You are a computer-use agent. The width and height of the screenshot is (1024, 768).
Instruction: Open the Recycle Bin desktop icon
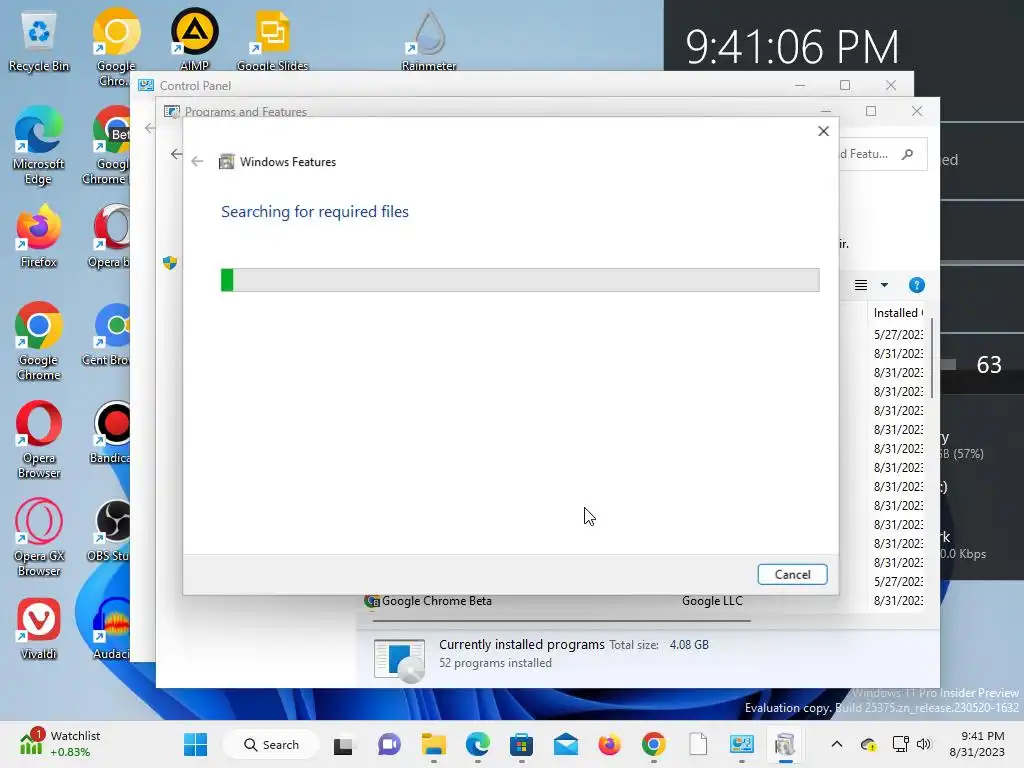39,42
